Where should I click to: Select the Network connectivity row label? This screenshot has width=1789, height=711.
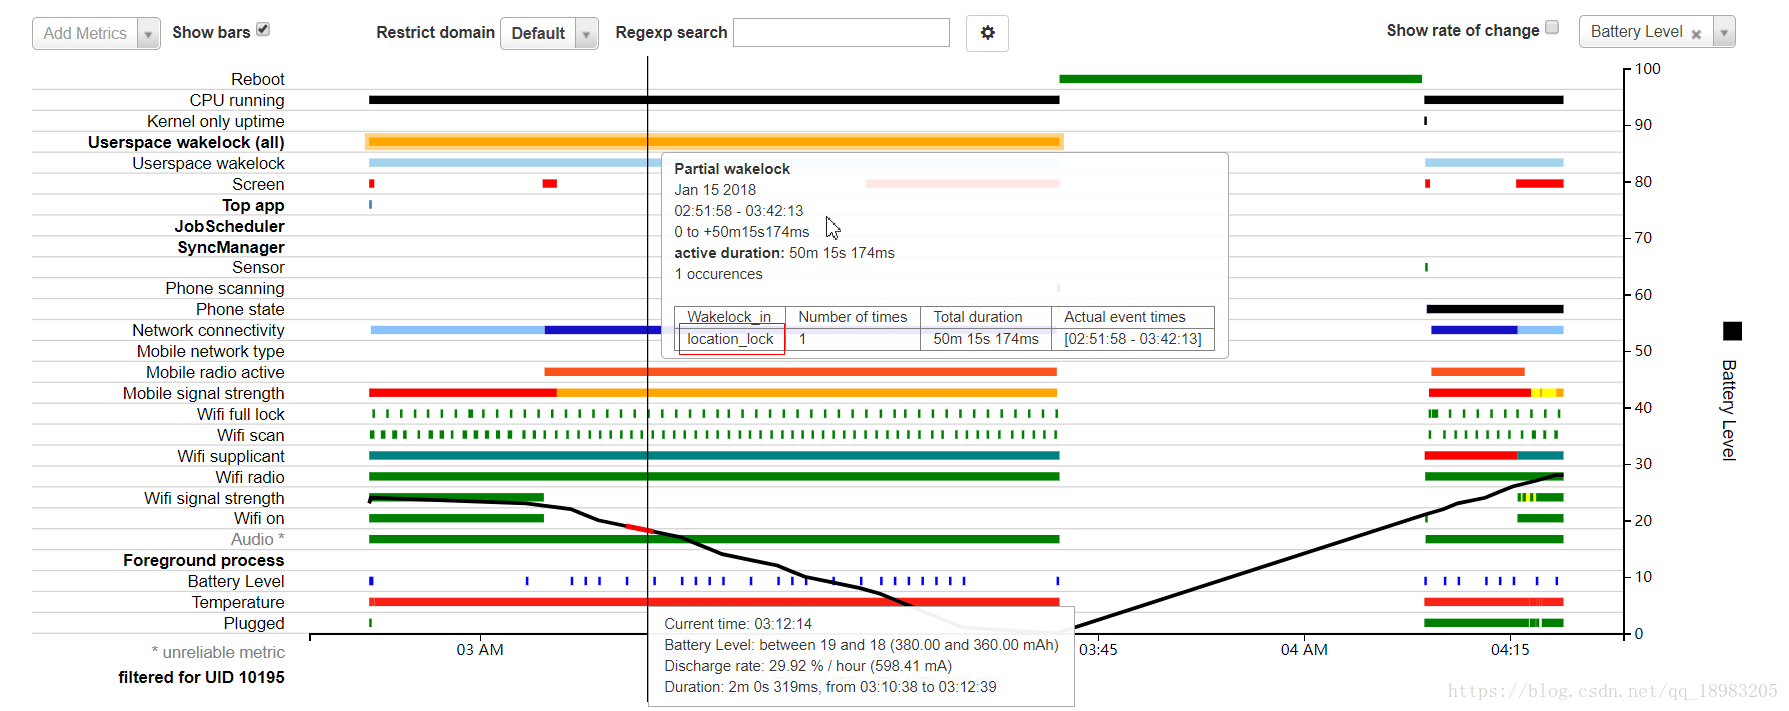(x=208, y=330)
